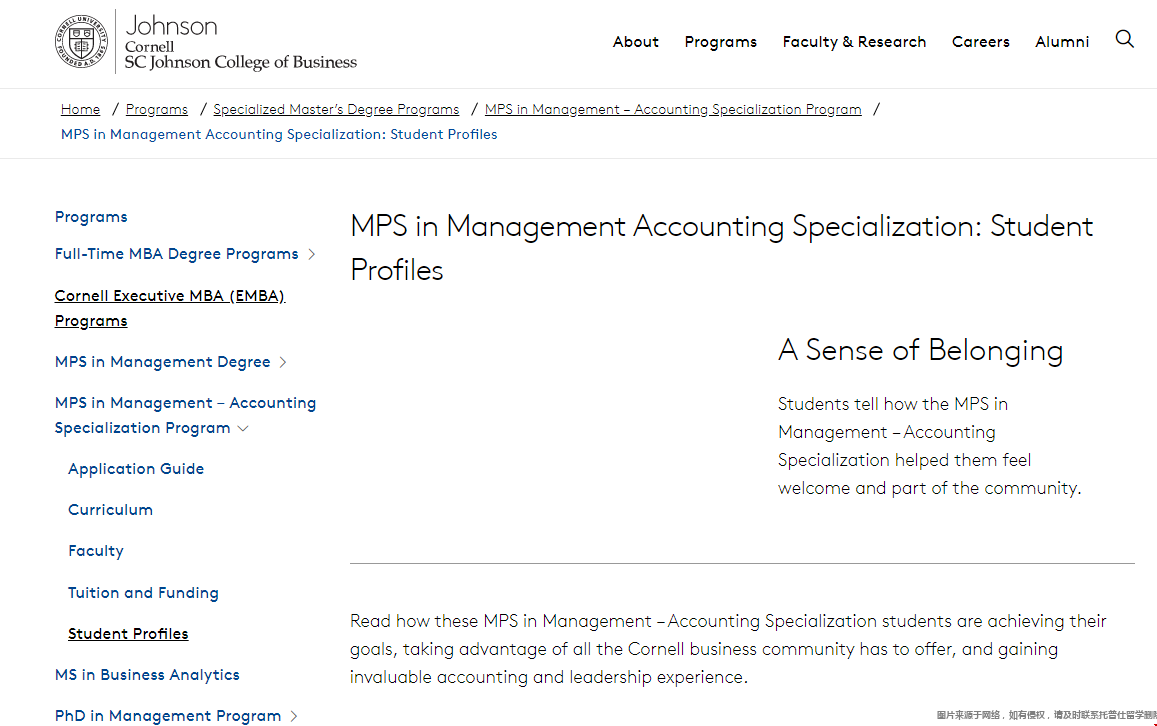Expand MPS in Management Degree chevron
1157x726 pixels.
point(283,362)
